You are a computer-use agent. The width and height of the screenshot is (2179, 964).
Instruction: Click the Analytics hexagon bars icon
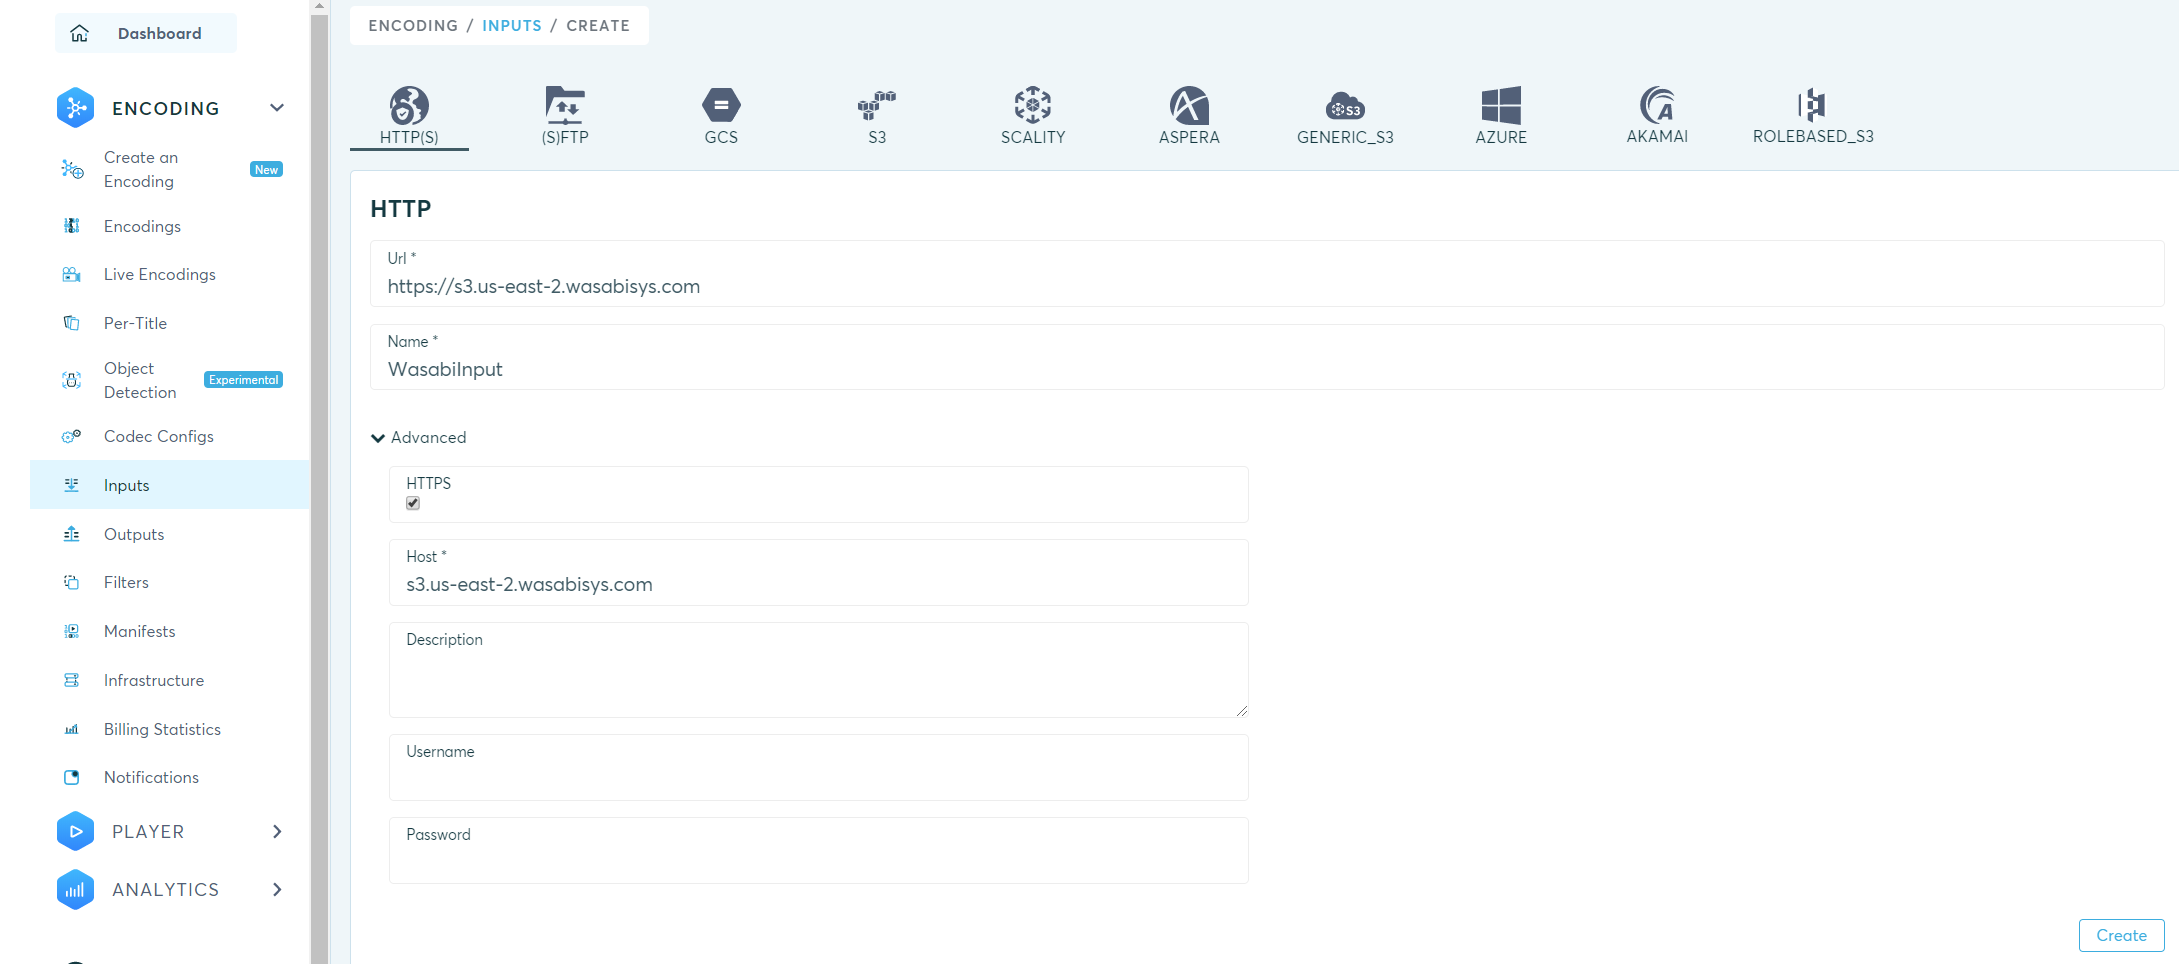pyautogui.click(x=75, y=889)
